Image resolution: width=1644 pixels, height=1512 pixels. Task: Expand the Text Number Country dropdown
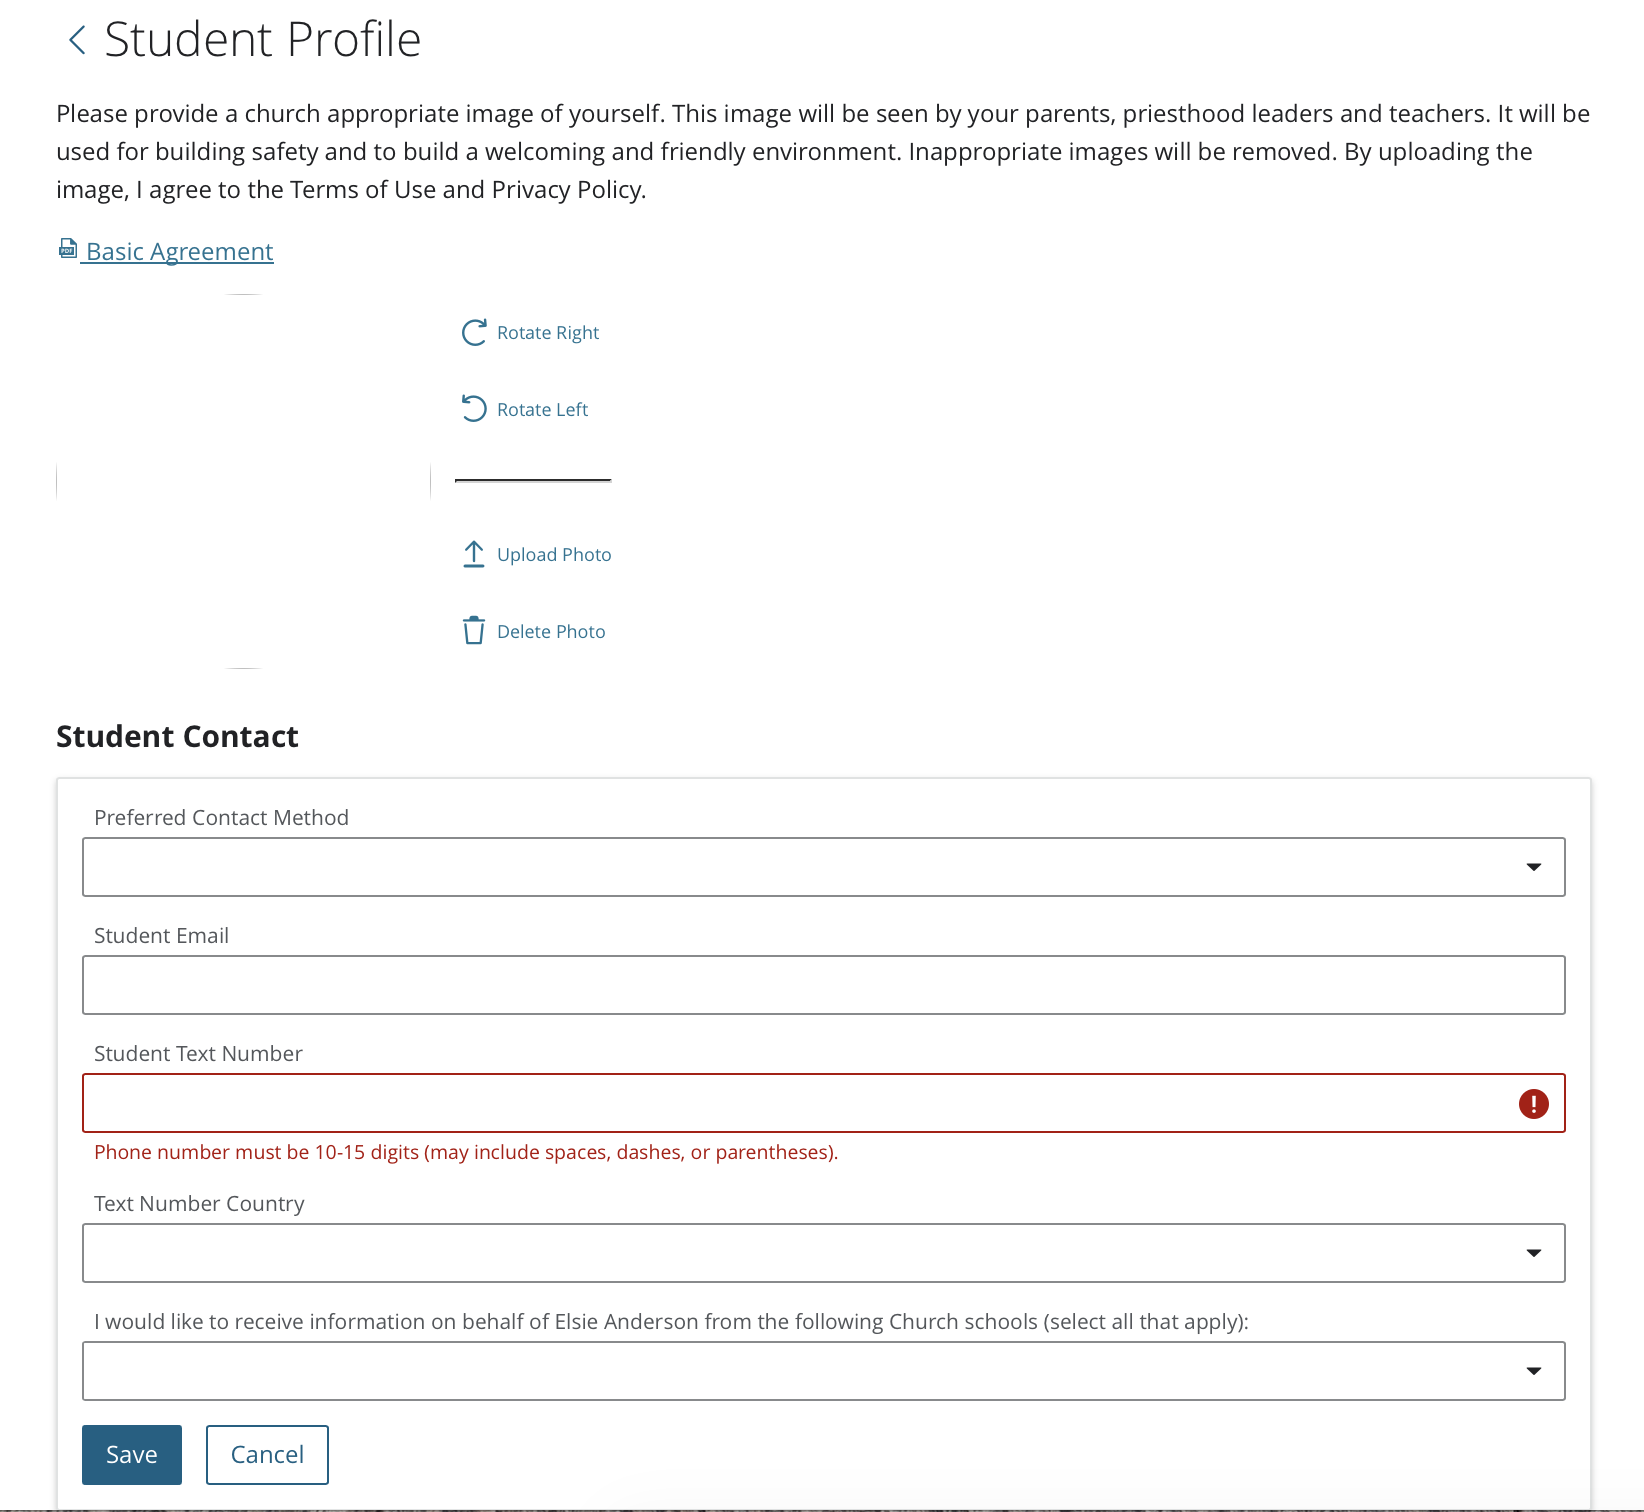pyautogui.click(x=823, y=1253)
